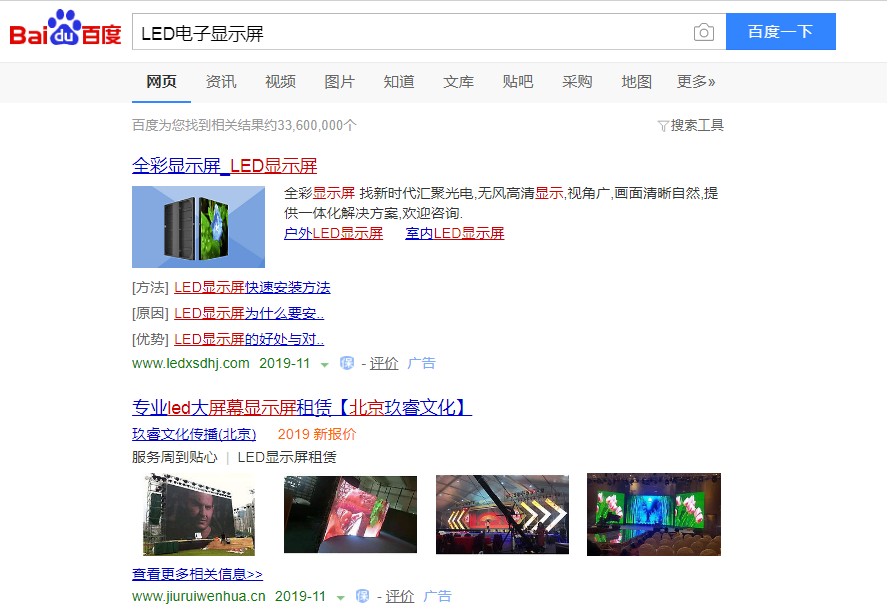Open image search via camera icon
Viewport: 887px width, 616px height.
(704, 32)
